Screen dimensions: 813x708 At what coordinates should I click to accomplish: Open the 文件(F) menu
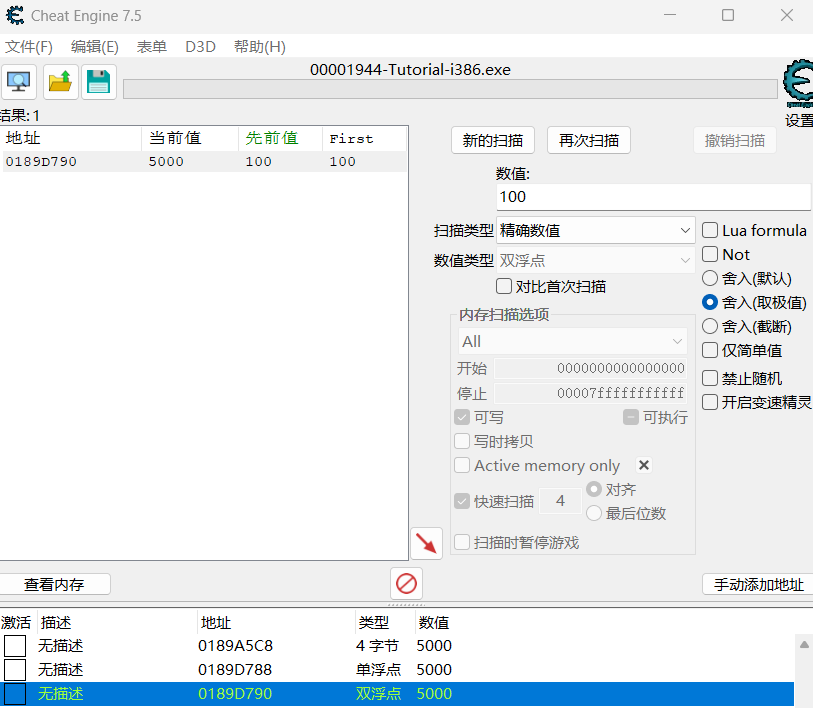pos(29,47)
